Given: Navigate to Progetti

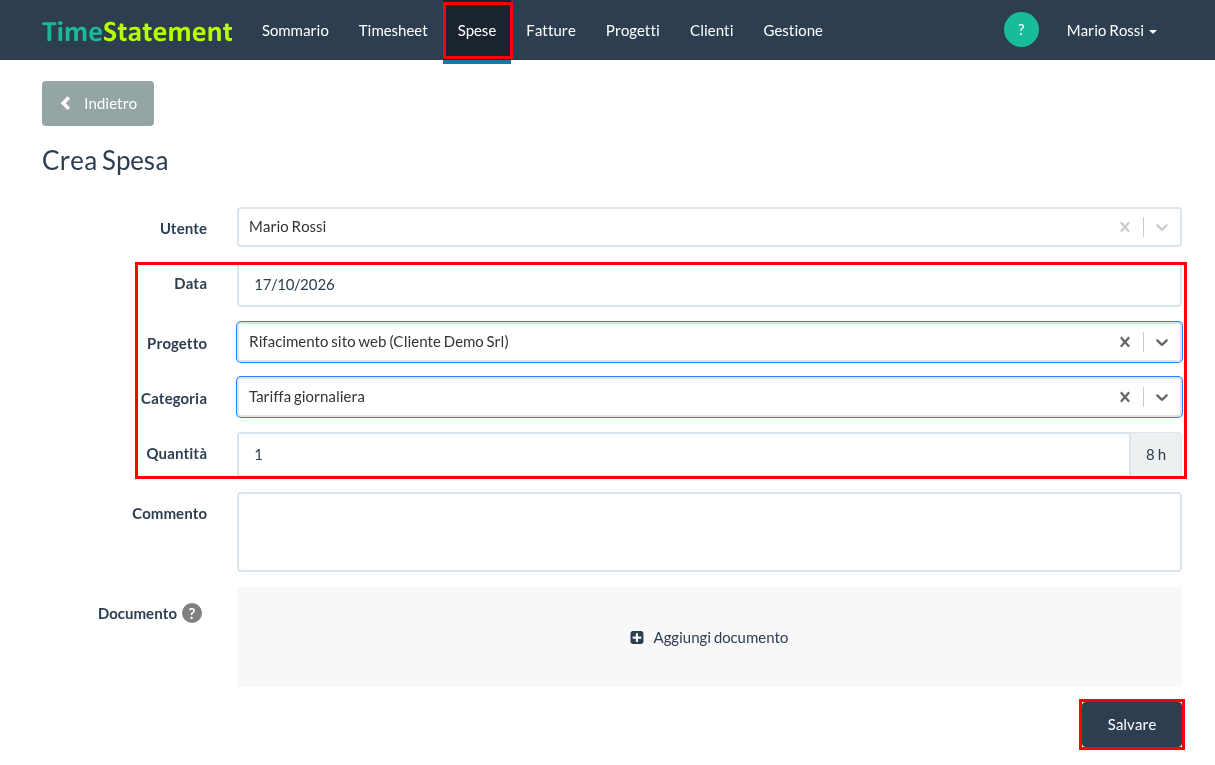Looking at the screenshot, I should (633, 31).
